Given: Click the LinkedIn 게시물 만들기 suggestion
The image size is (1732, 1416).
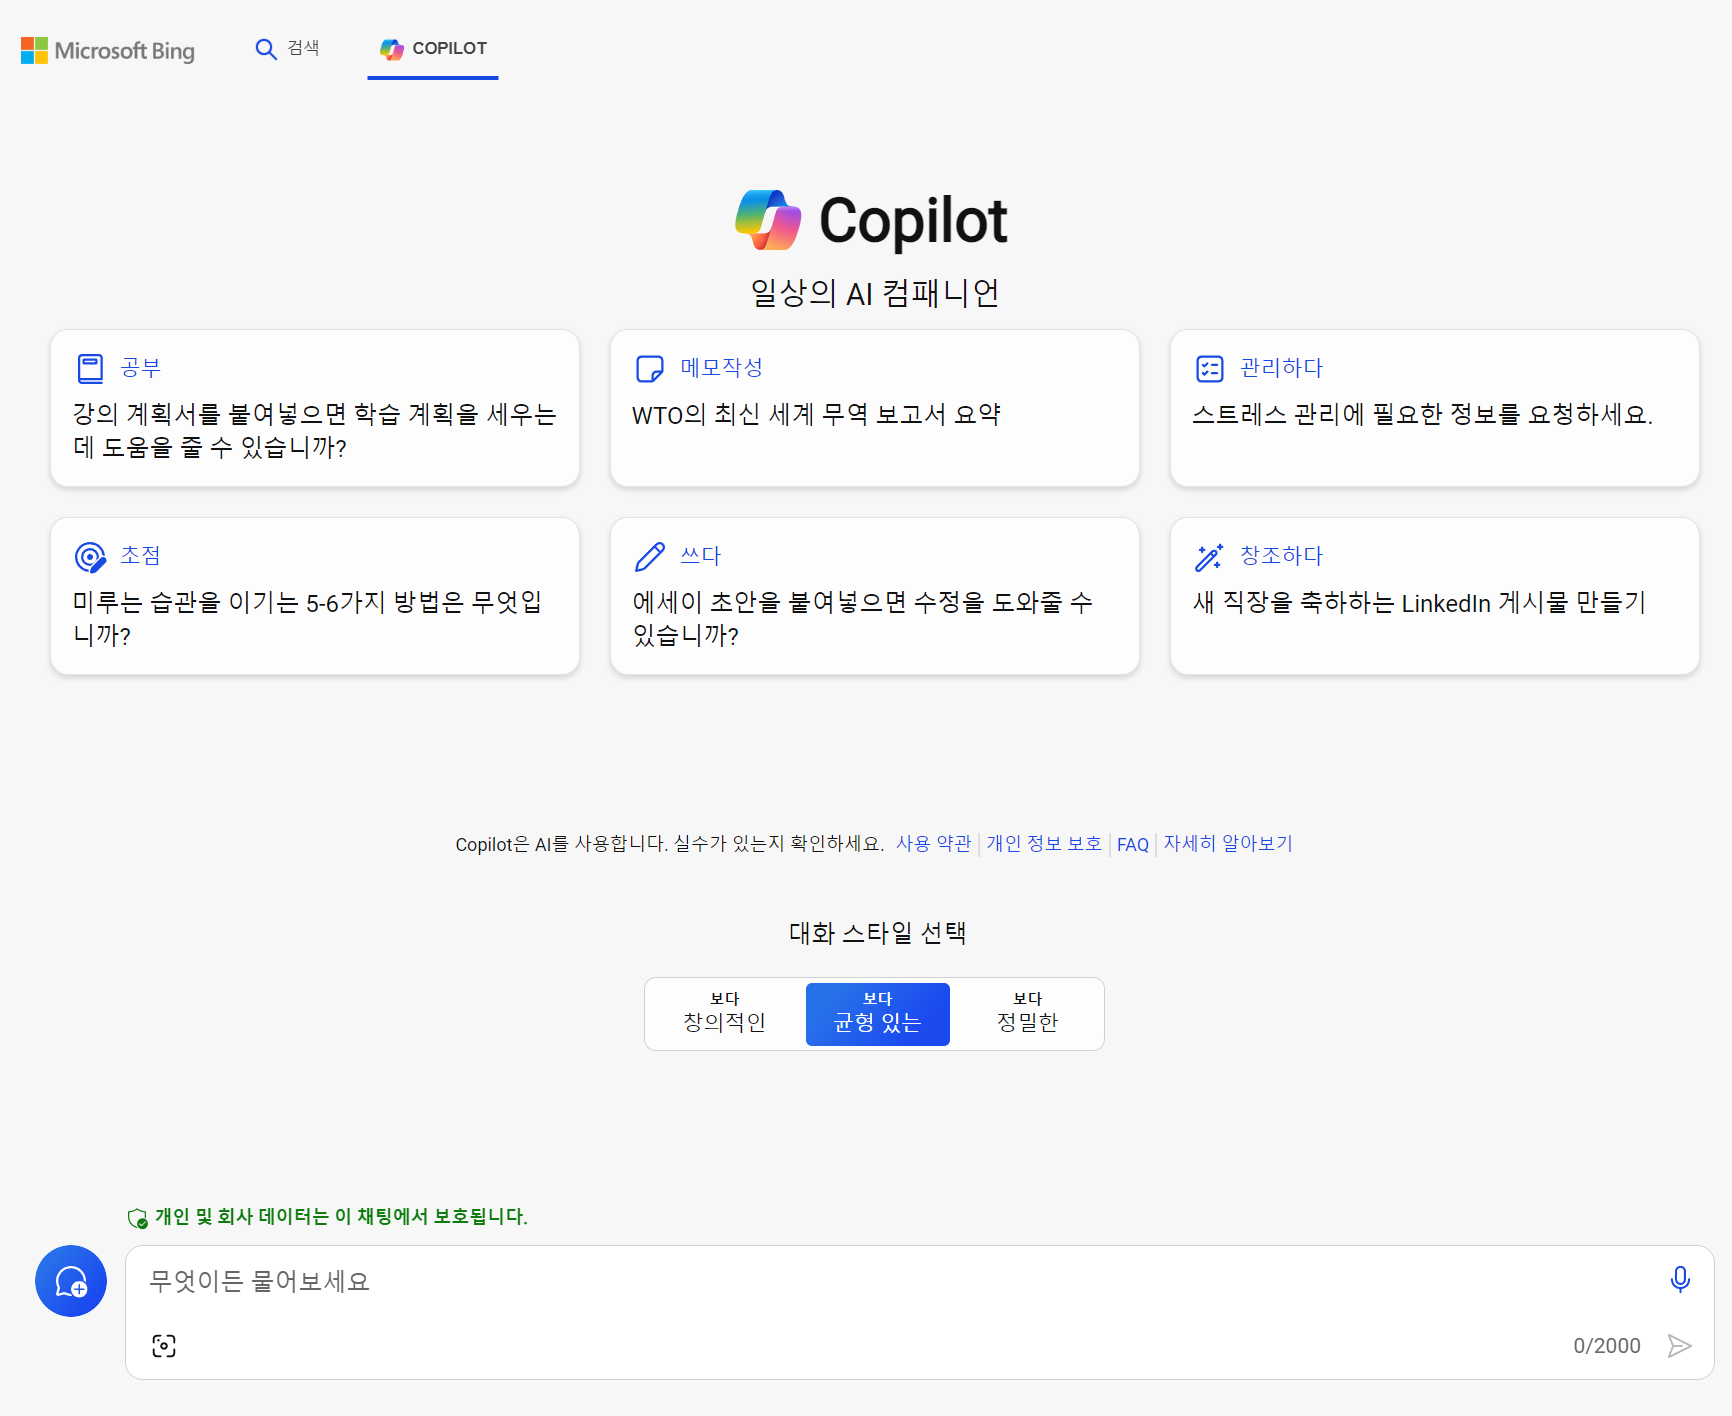Looking at the screenshot, I should click(x=1435, y=596).
